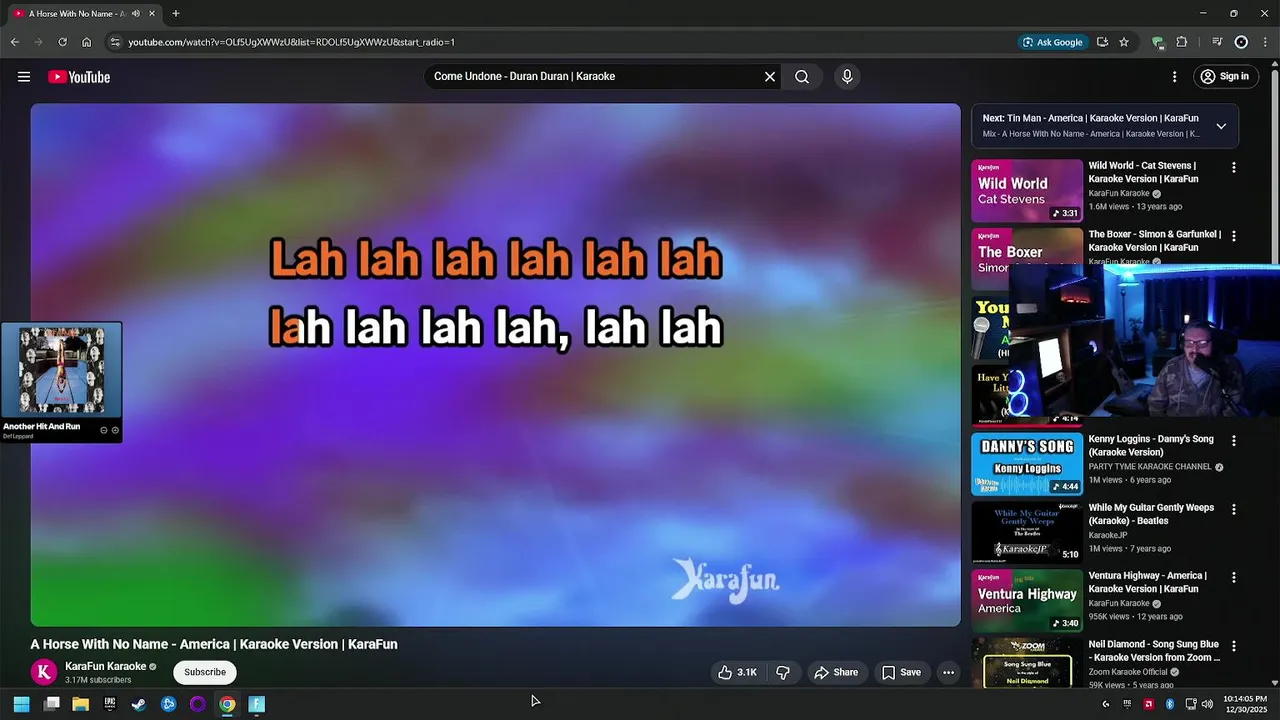Open KaraFun Karaoke channel name link
This screenshot has height=720, width=1280.
pos(105,666)
